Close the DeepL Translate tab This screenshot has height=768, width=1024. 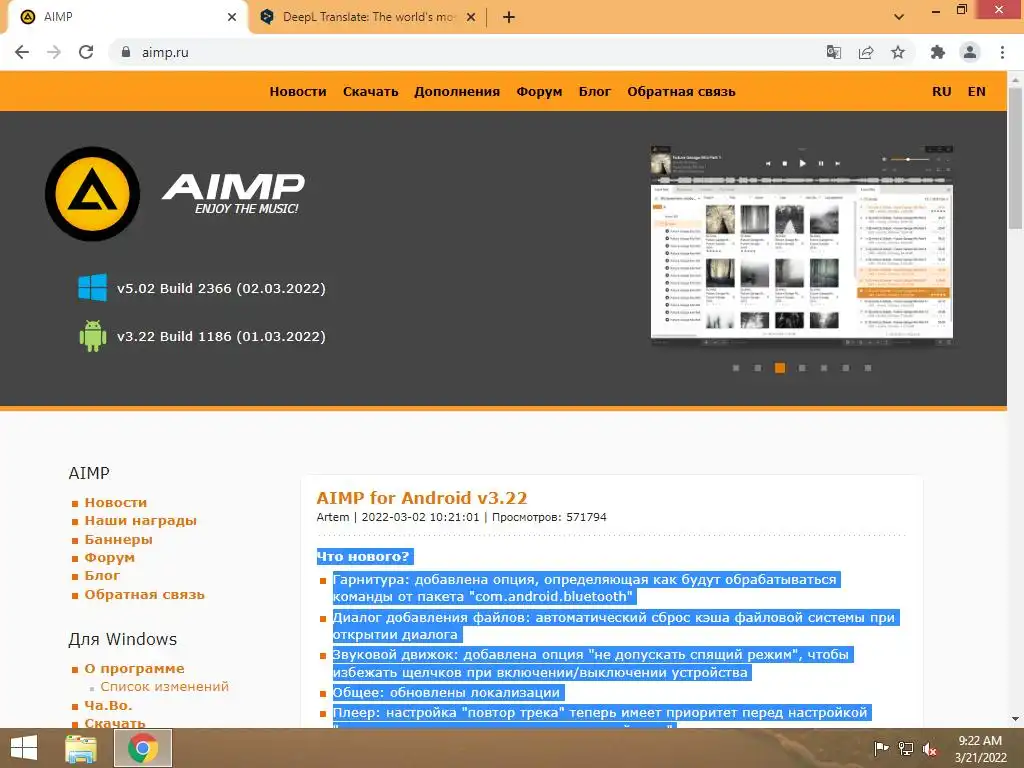click(x=471, y=17)
